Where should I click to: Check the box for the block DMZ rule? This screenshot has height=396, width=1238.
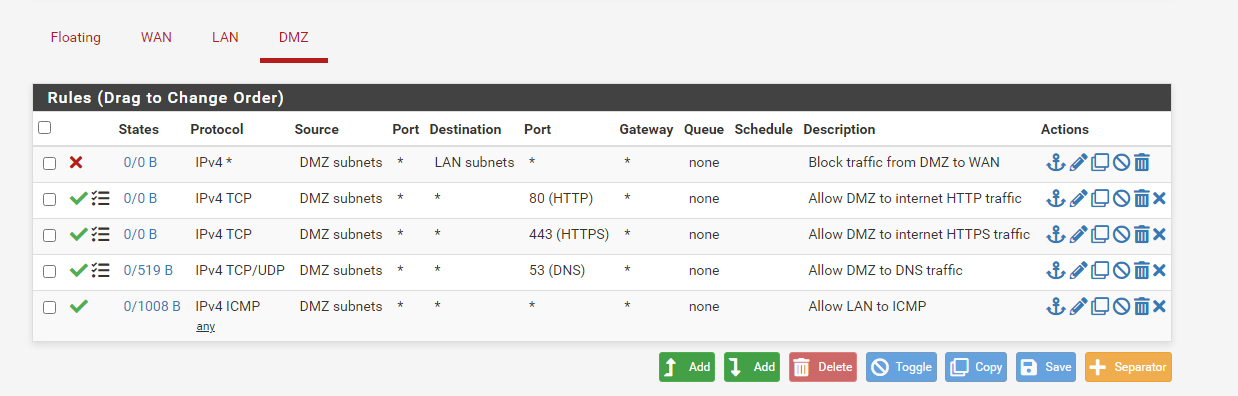click(49, 163)
